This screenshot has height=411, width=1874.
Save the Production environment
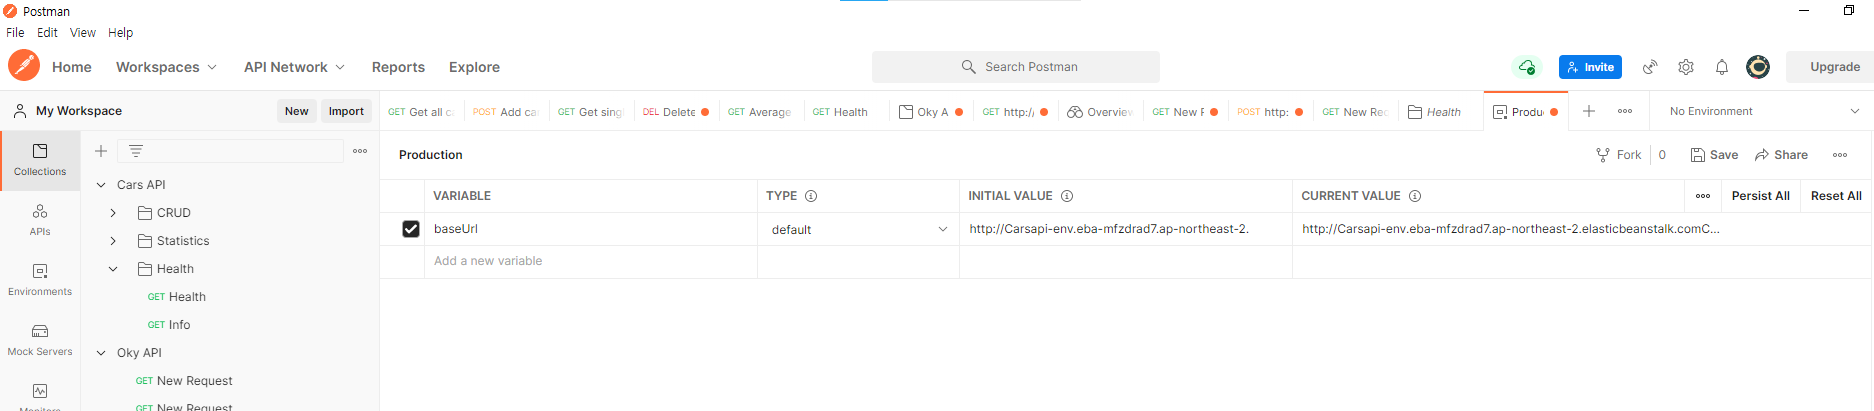1714,155
